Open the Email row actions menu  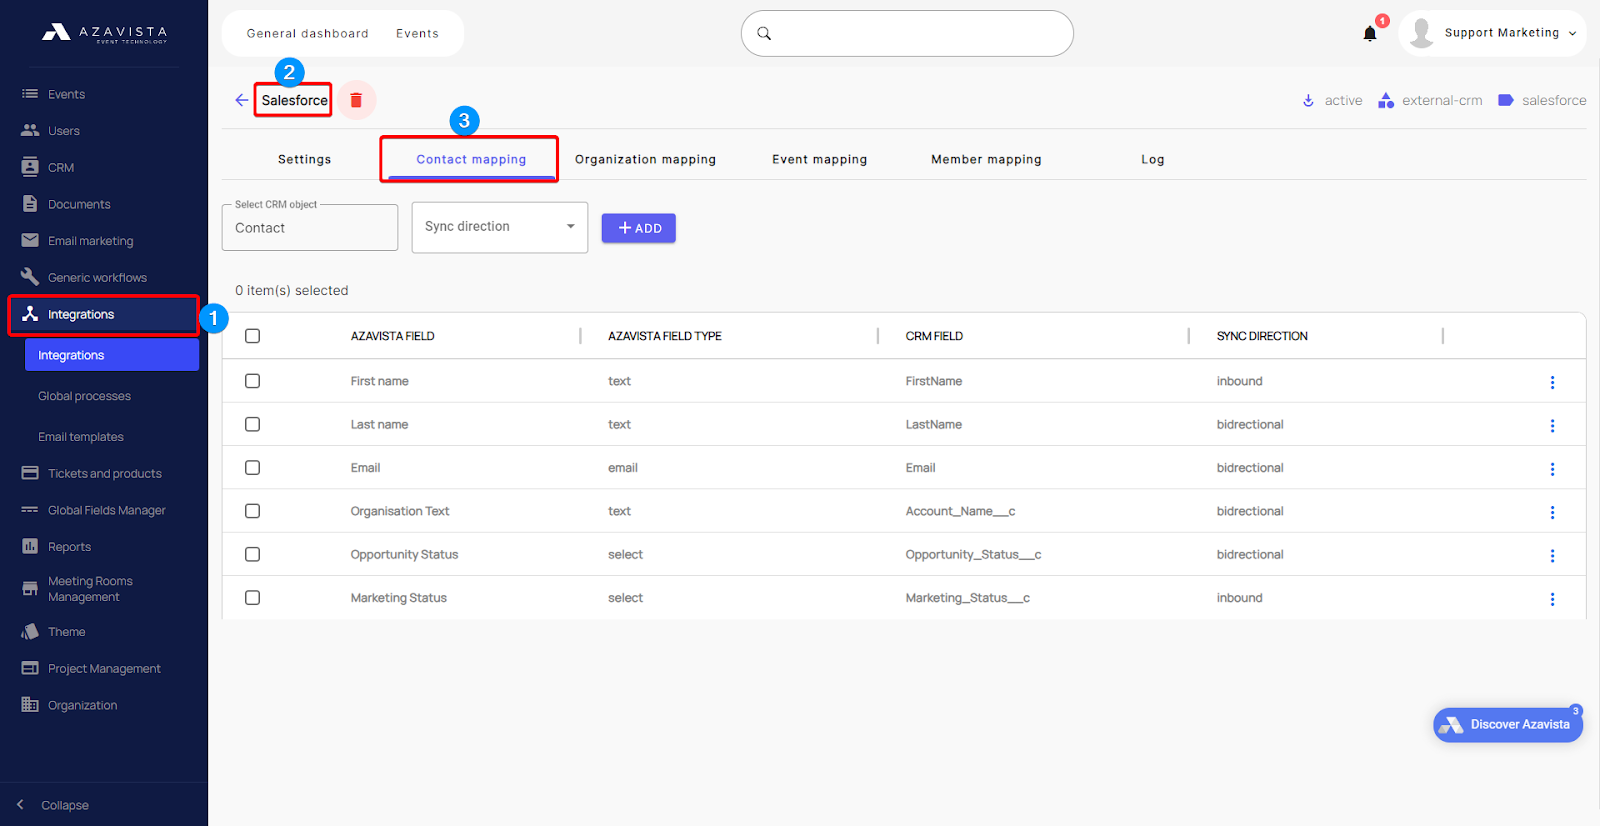pos(1552,469)
